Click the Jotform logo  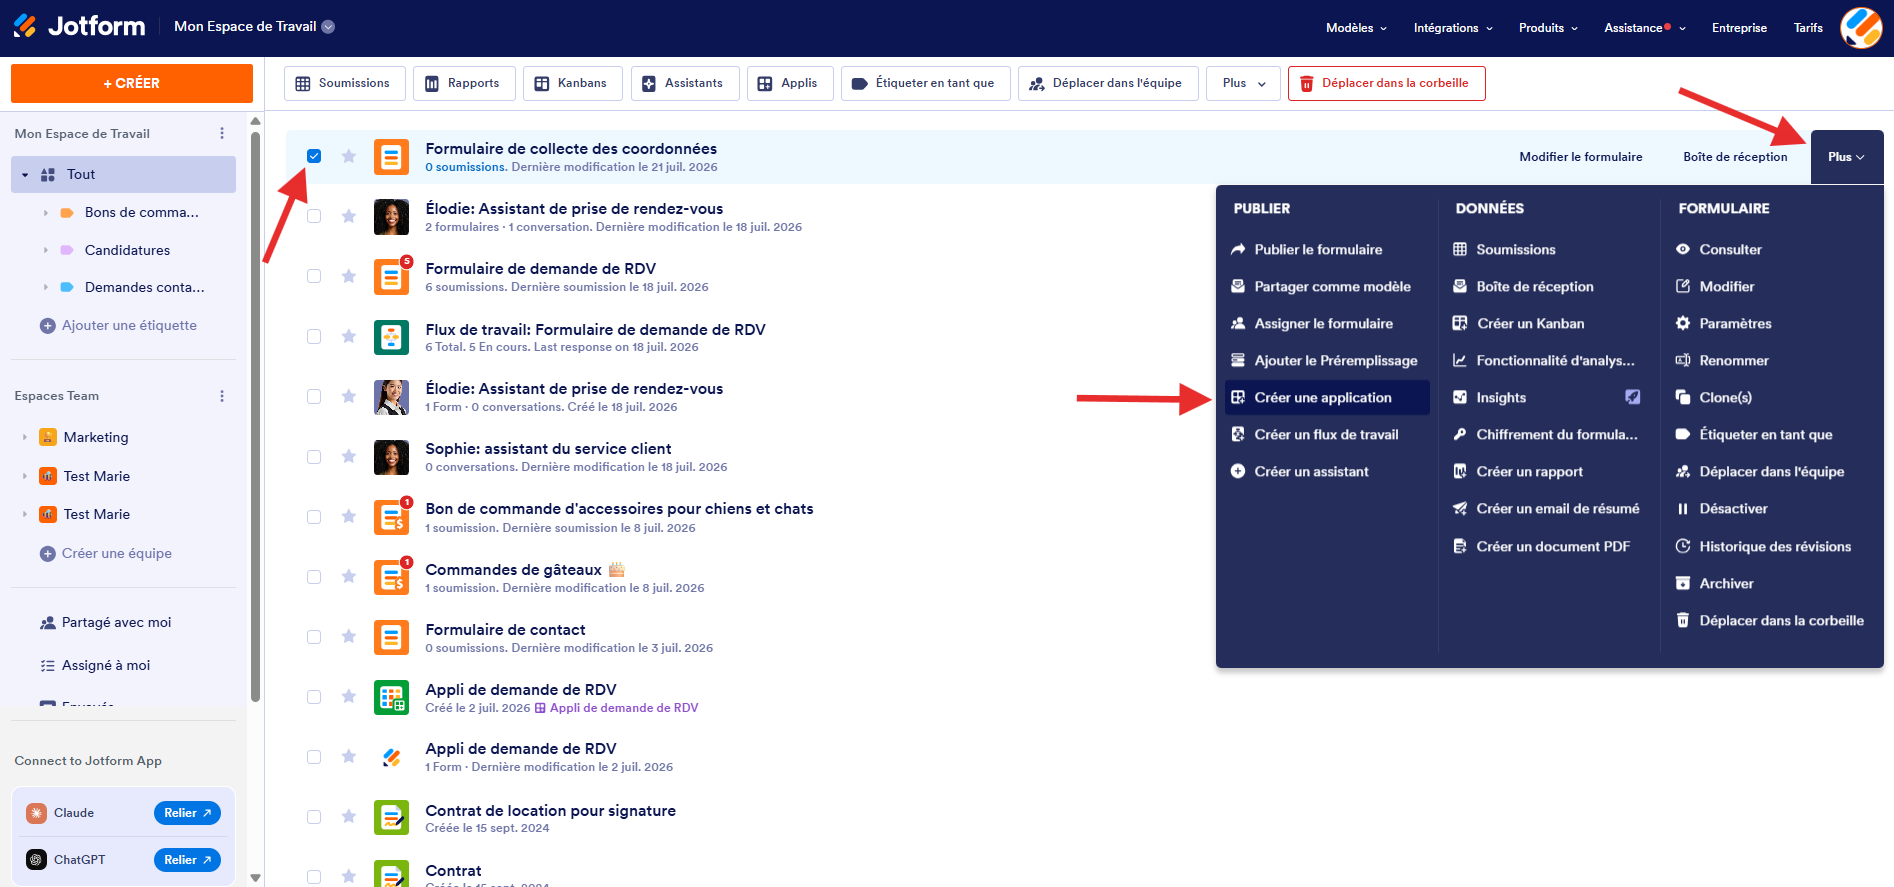point(79,27)
